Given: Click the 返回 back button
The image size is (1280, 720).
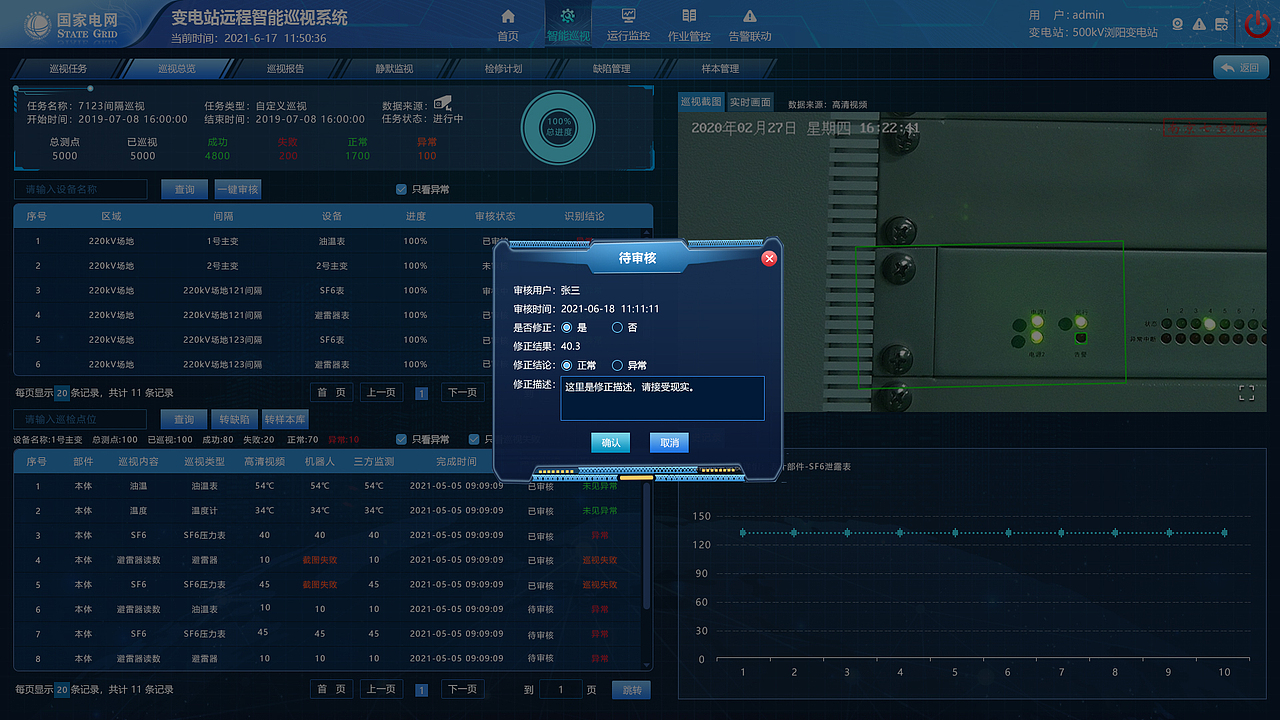Looking at the screenshot, I should 1240,68.
